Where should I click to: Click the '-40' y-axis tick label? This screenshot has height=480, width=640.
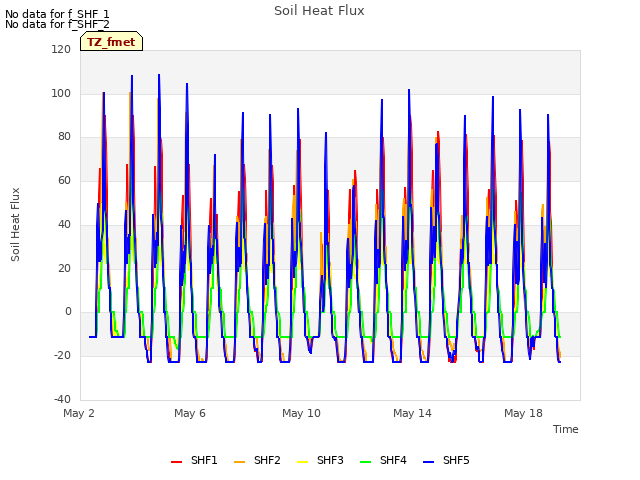tap(62, 399)
